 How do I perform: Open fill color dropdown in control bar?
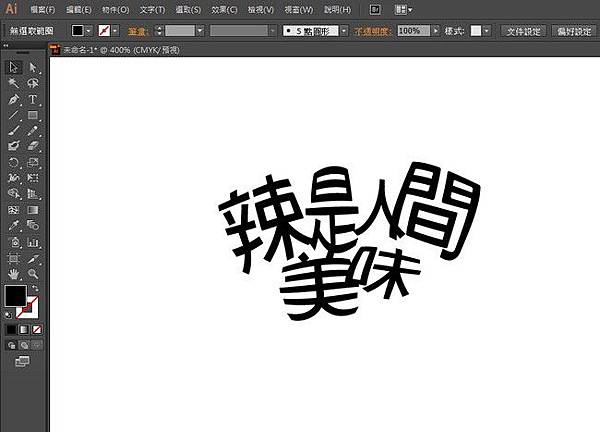89,31
